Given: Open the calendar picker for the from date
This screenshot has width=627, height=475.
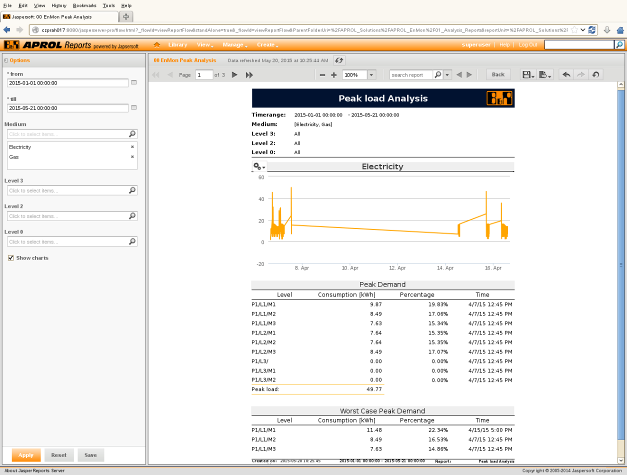Looking at the screenshot, I should 134,82.
